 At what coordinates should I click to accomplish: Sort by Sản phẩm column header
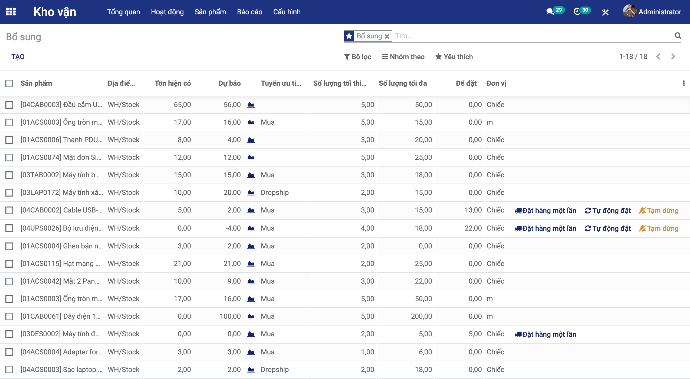37,83
